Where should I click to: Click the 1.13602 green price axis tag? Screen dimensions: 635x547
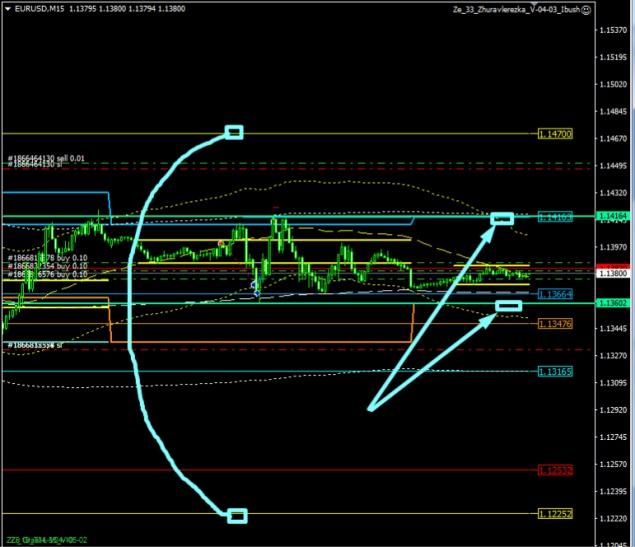tap(612, 303)
